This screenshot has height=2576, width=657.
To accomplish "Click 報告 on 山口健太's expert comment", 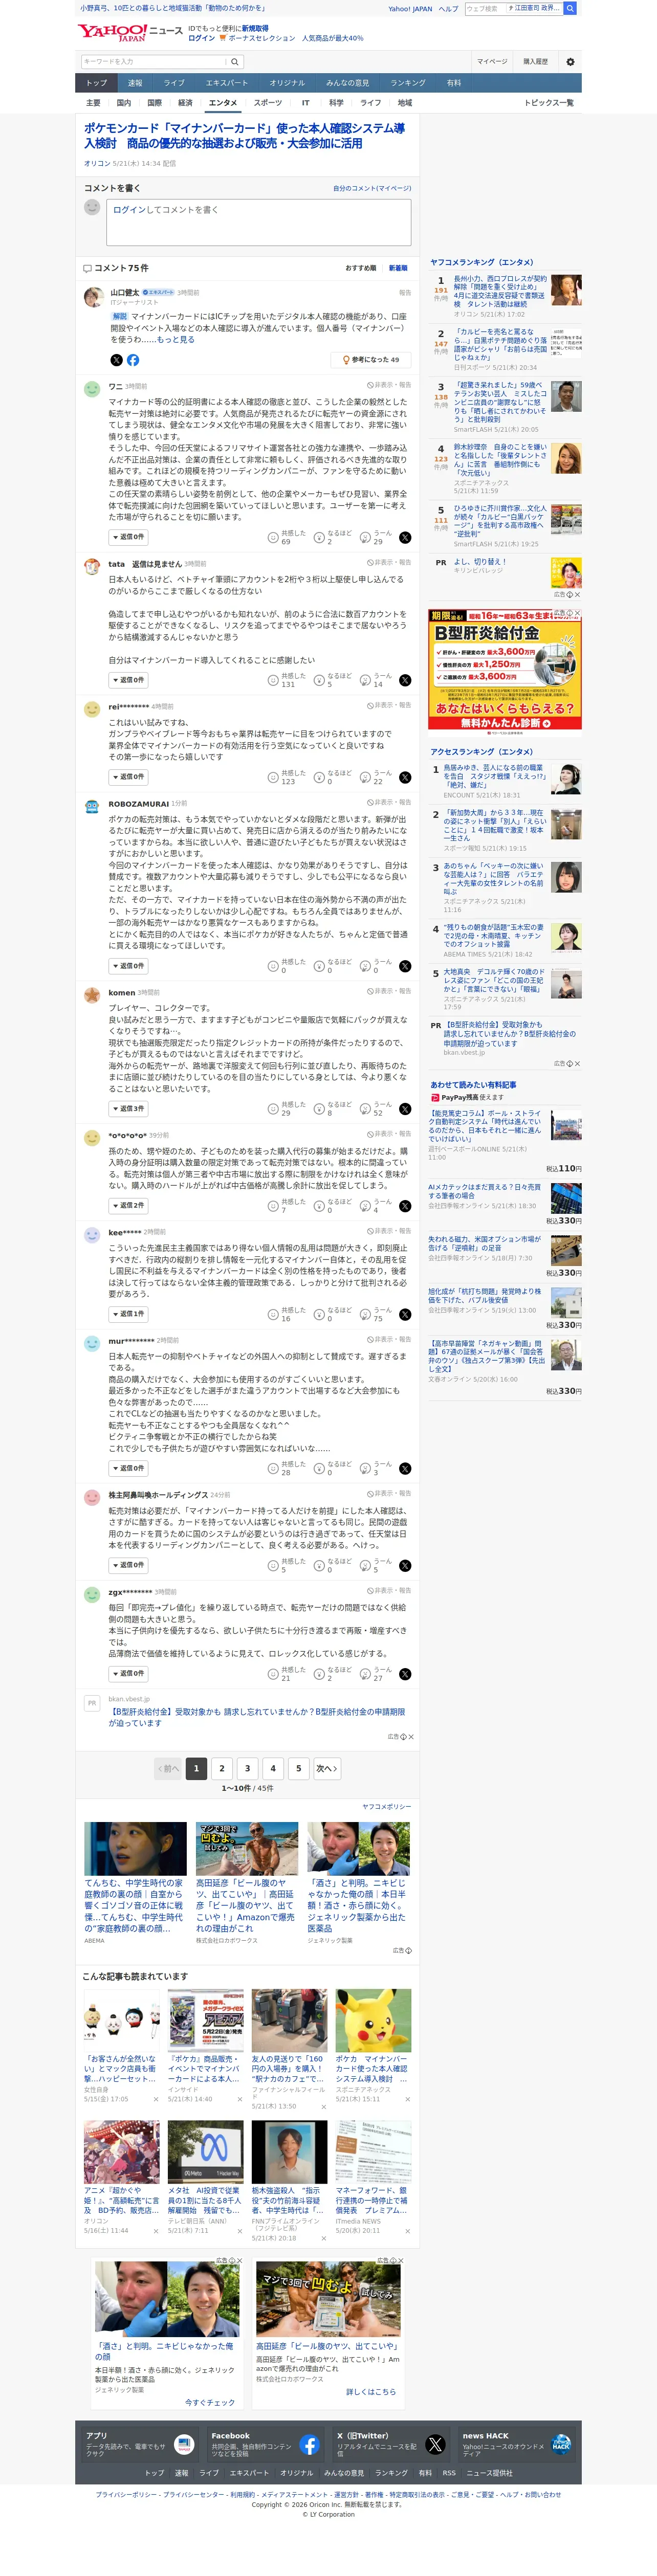I will [x=405, y=293].
